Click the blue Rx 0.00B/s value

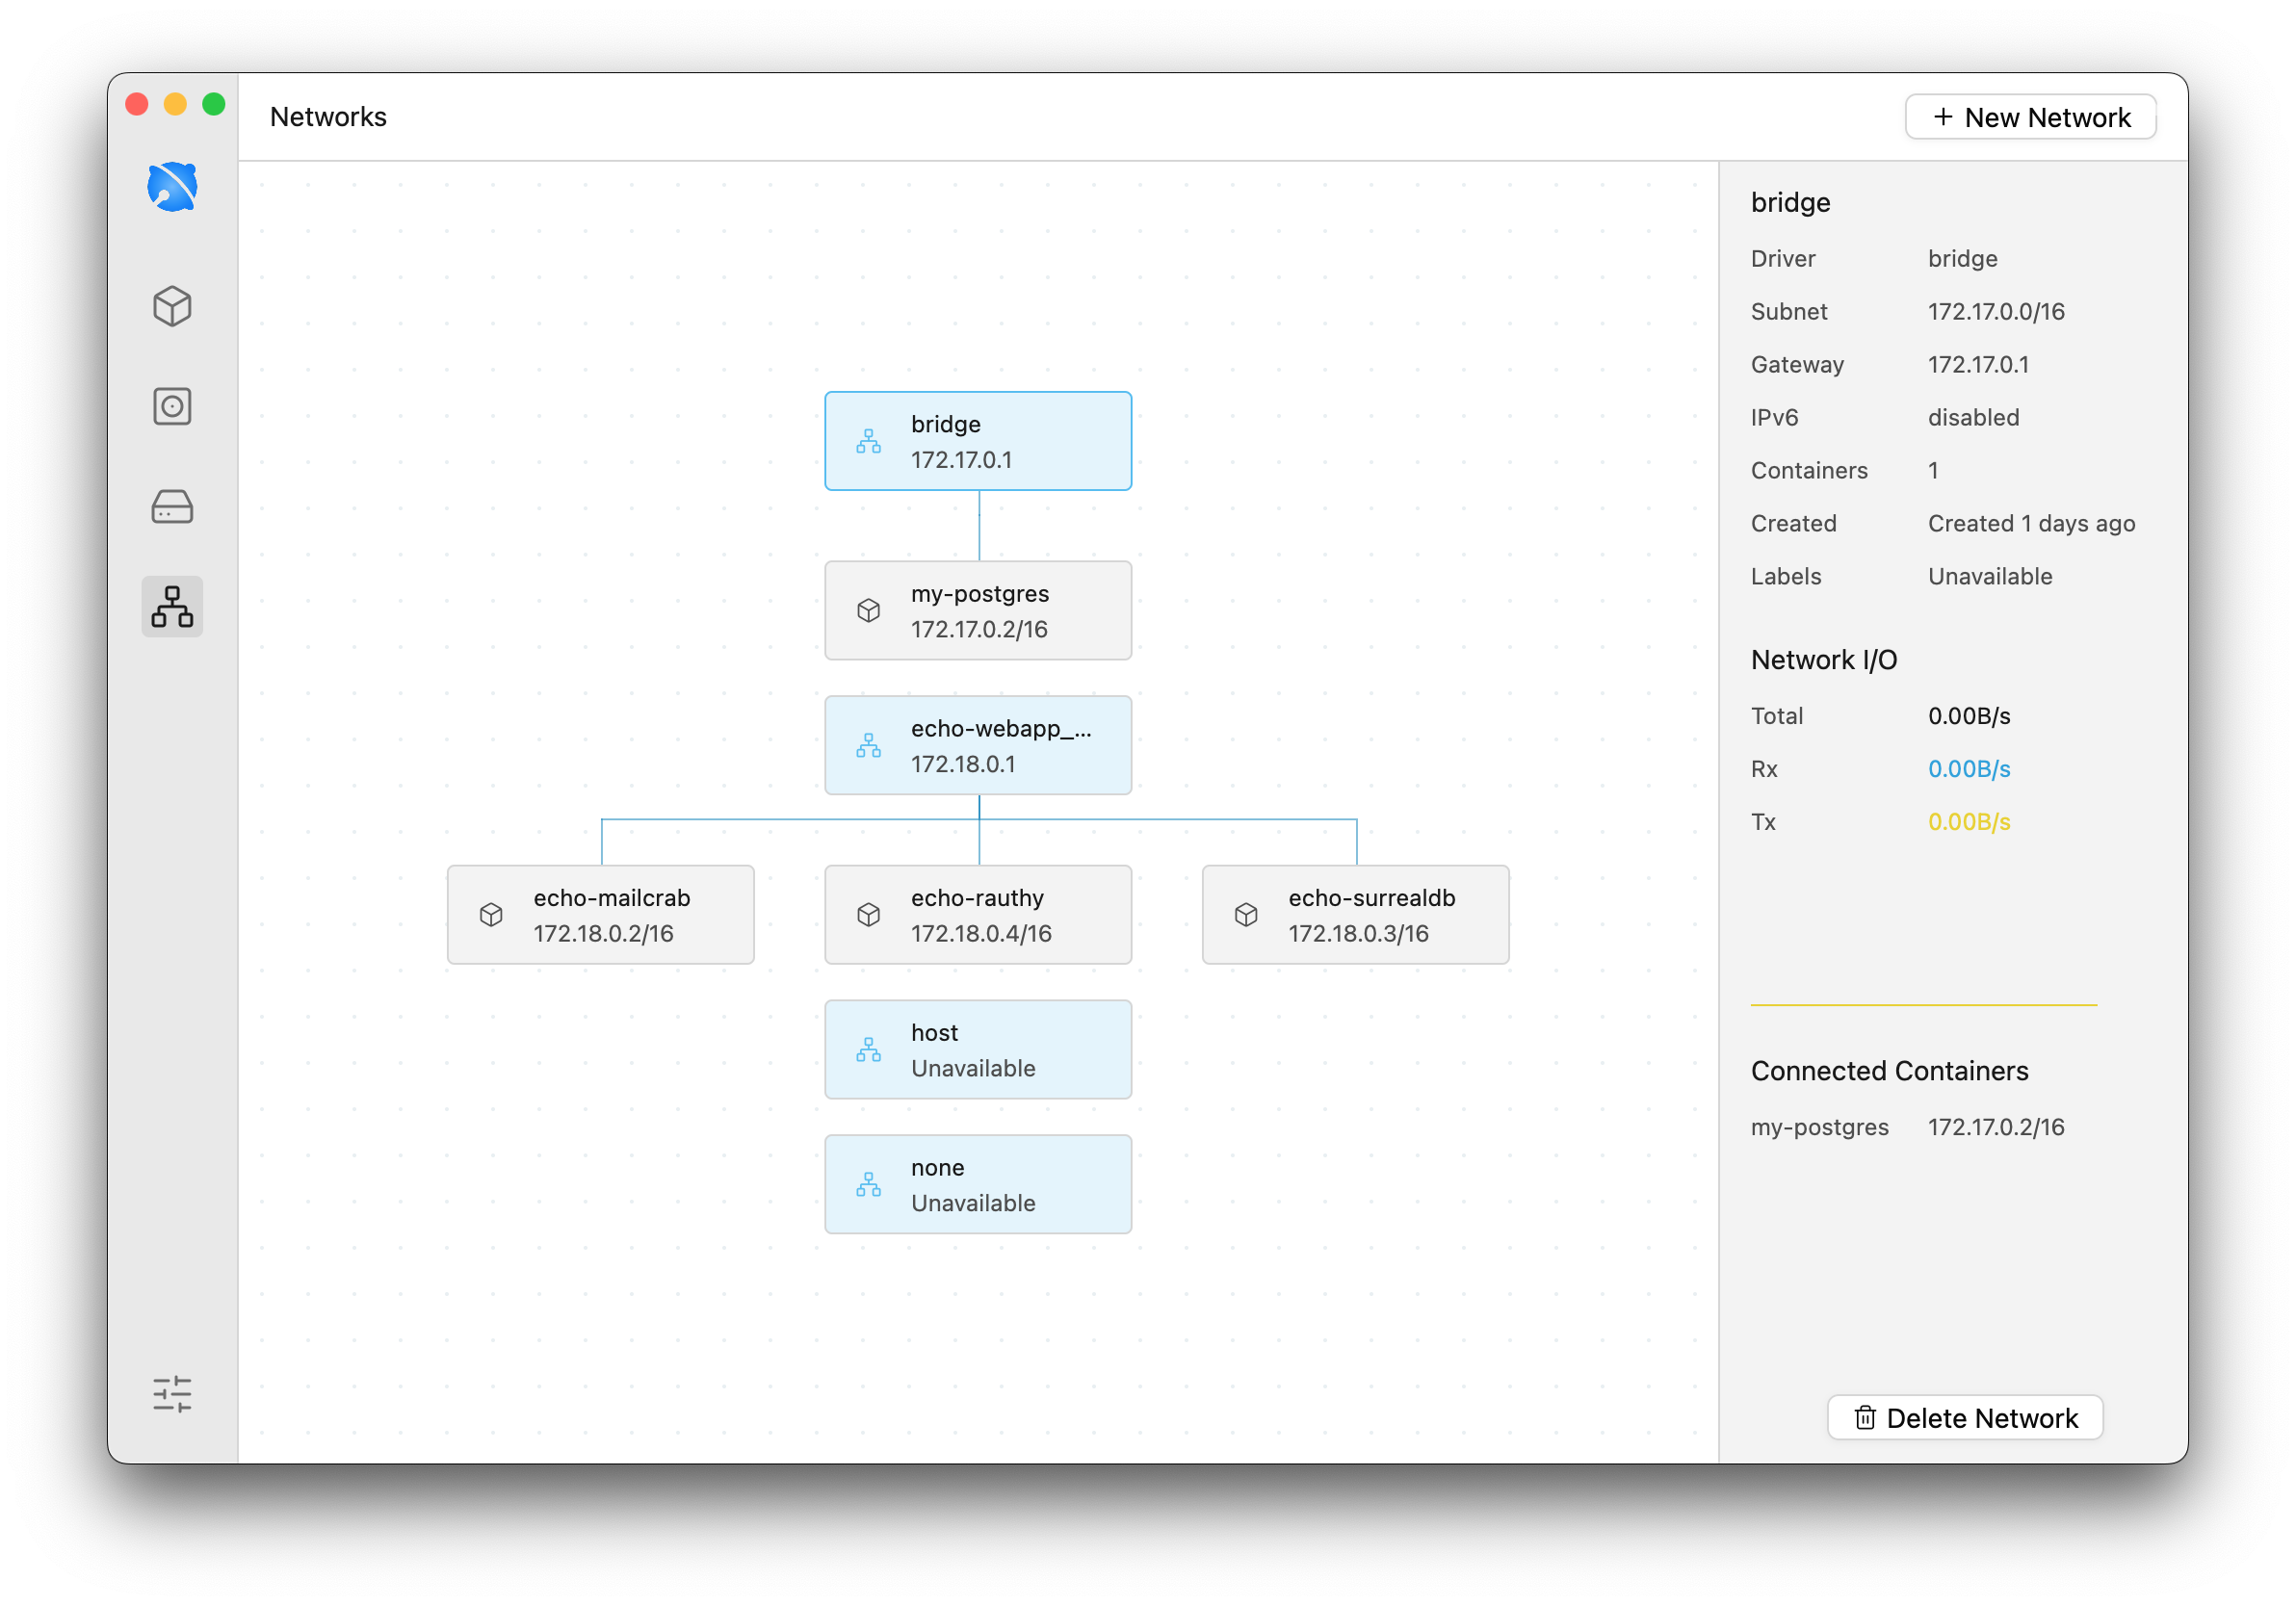[x=1969, y=768]
